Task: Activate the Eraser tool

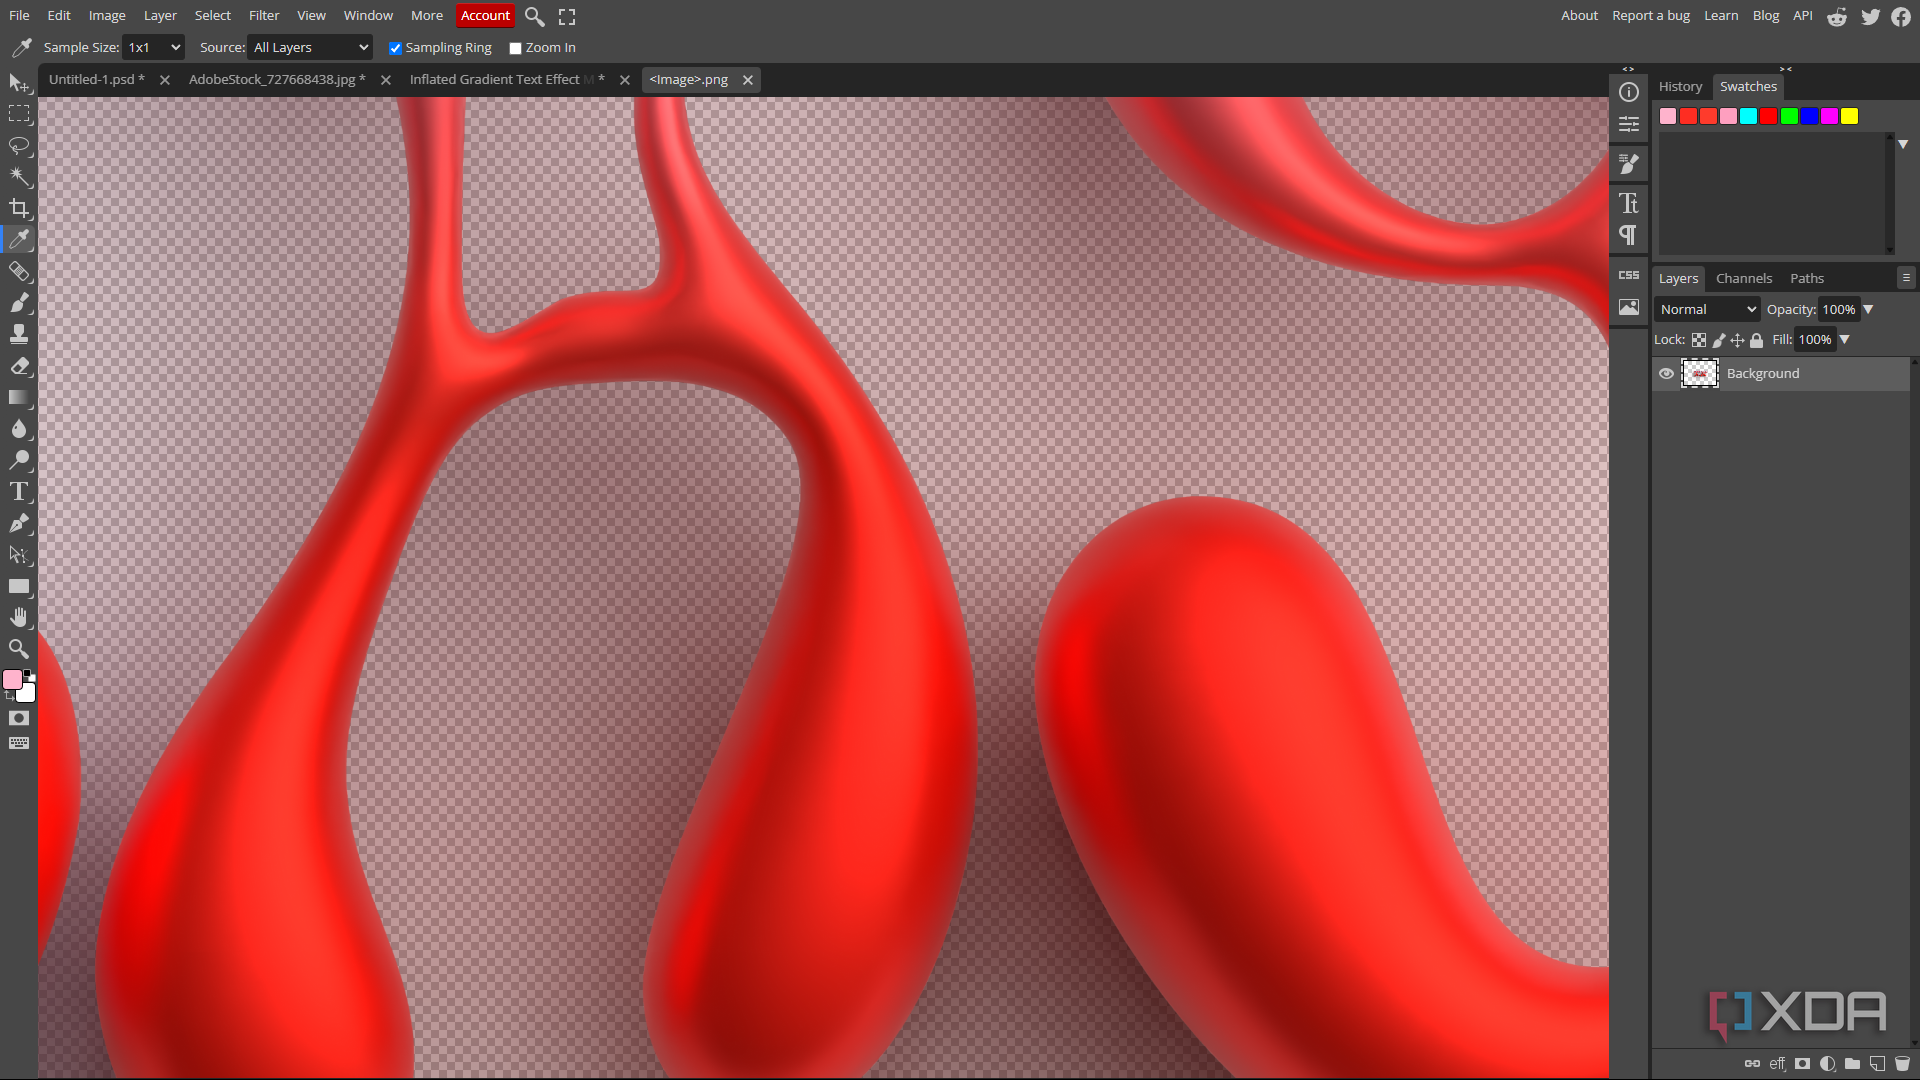Action: [x=19, y=366]
